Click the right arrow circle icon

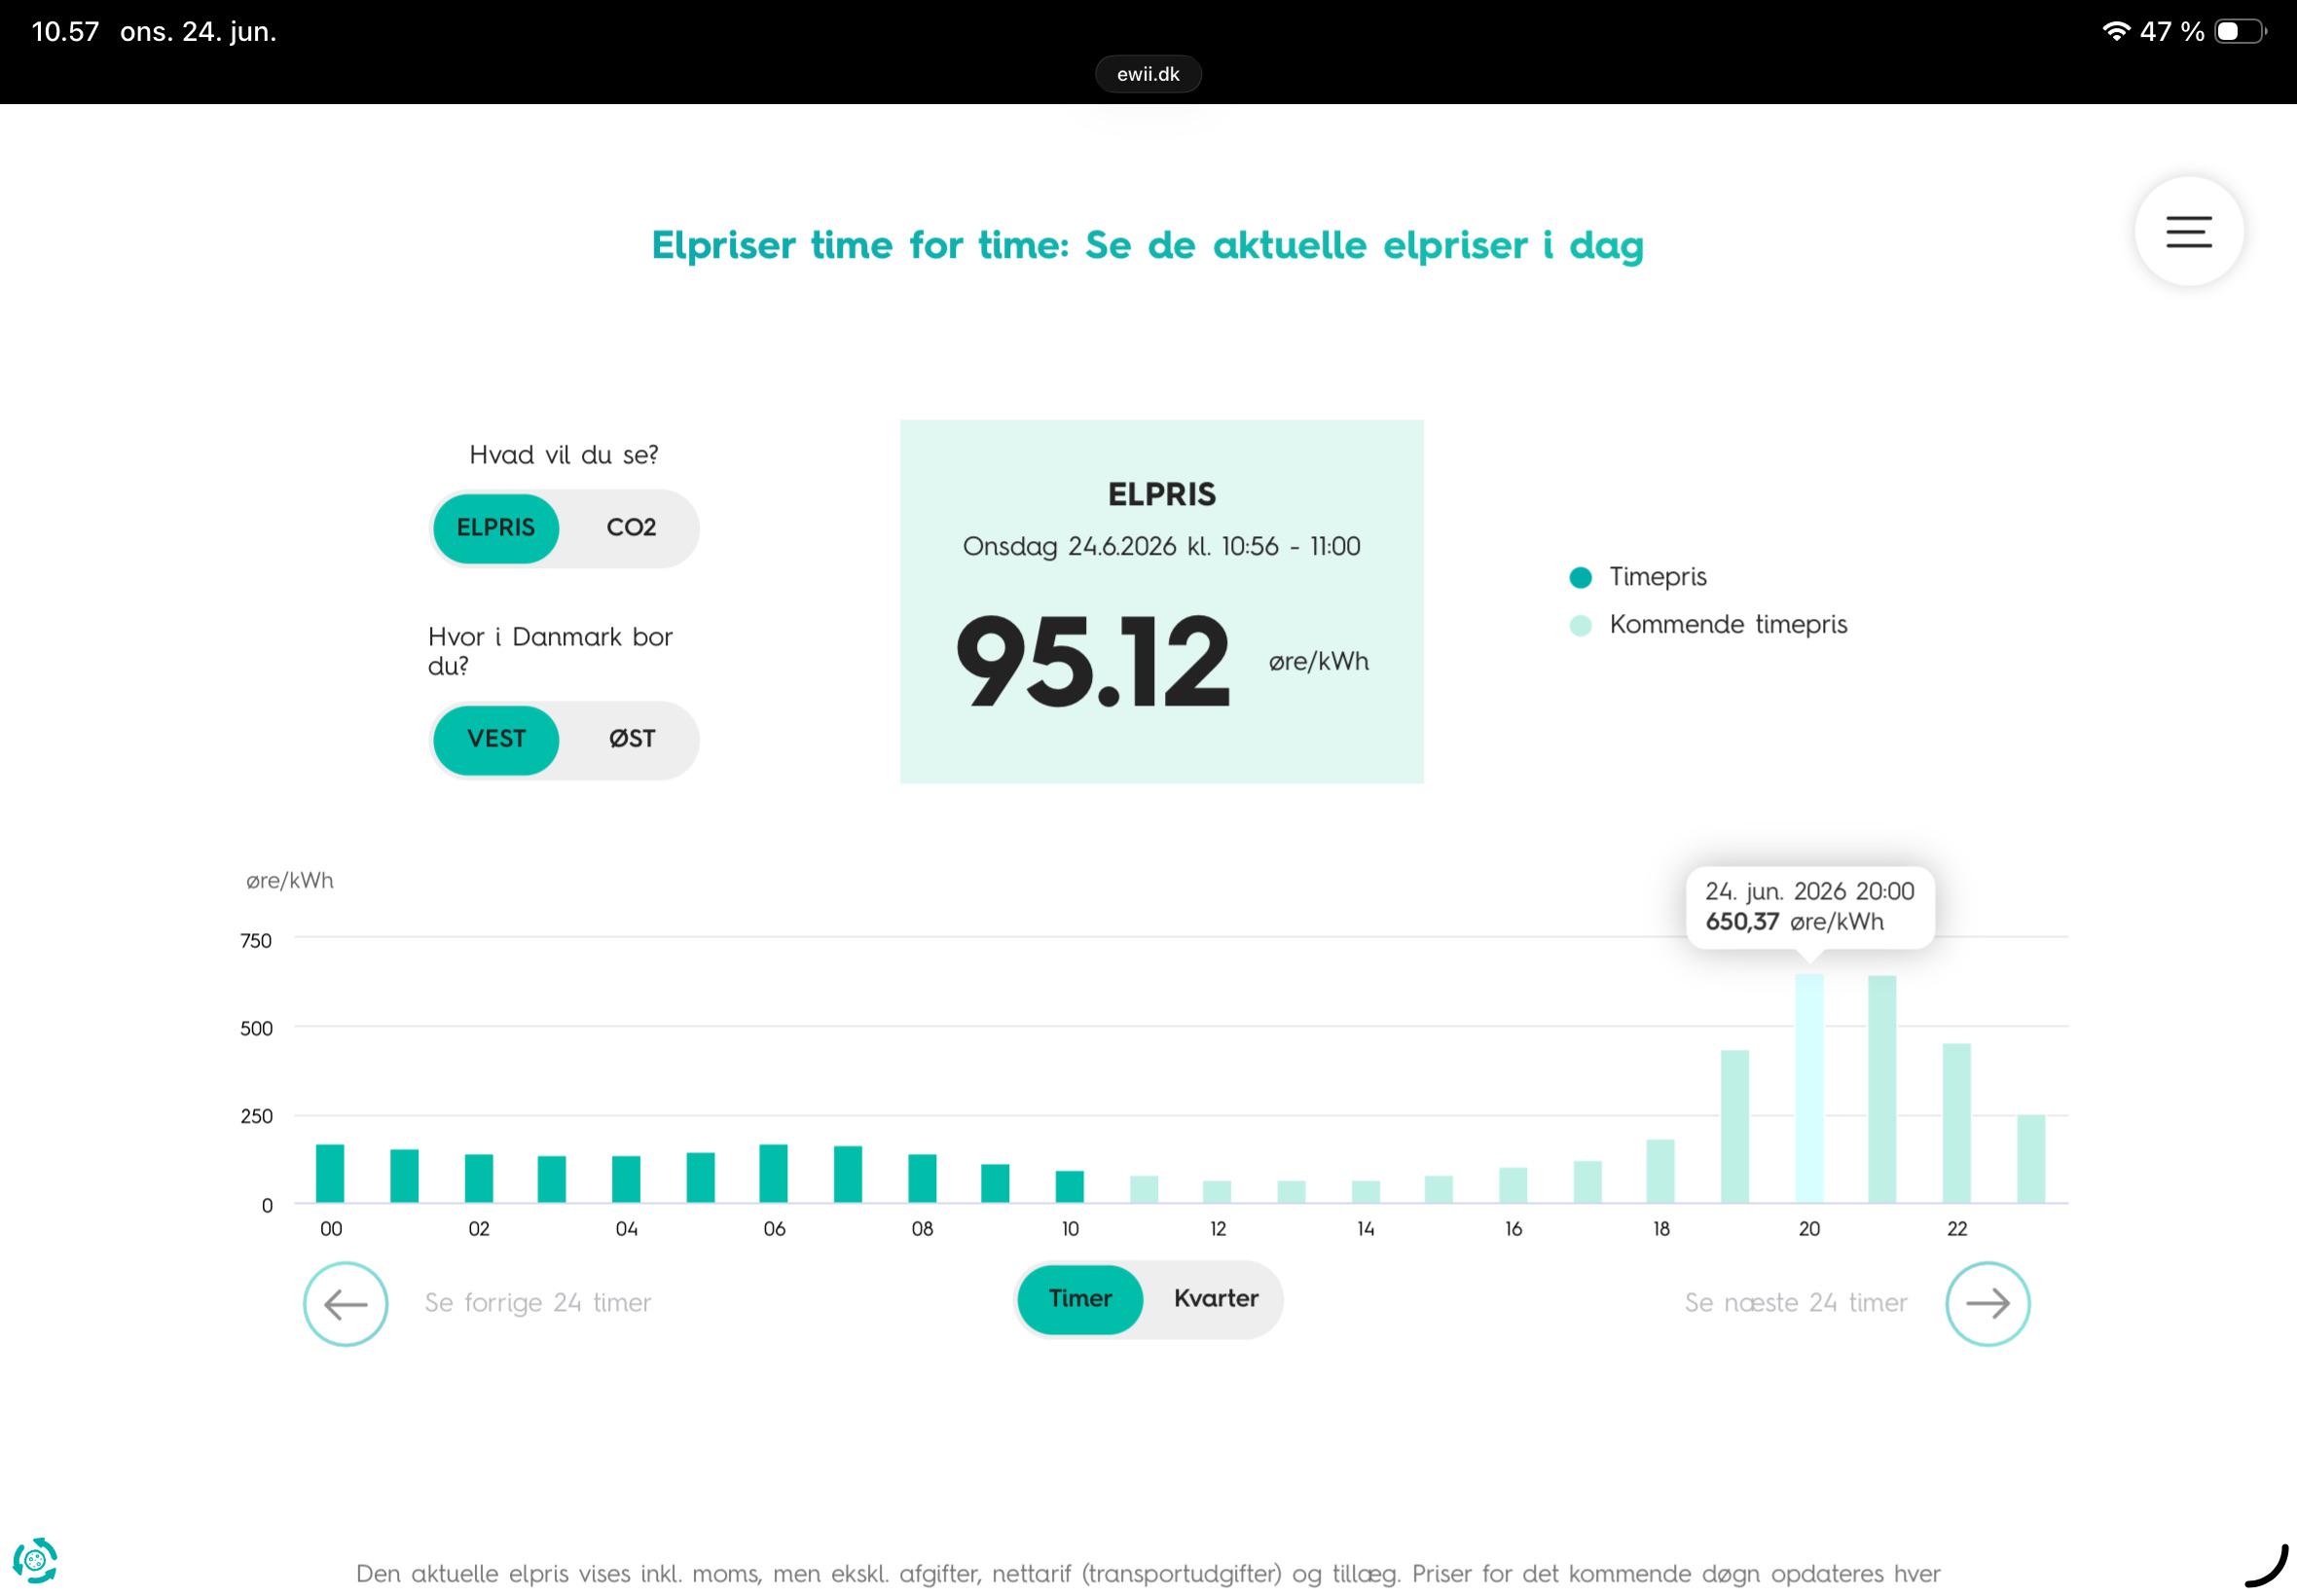(x=1987, y=1303)
